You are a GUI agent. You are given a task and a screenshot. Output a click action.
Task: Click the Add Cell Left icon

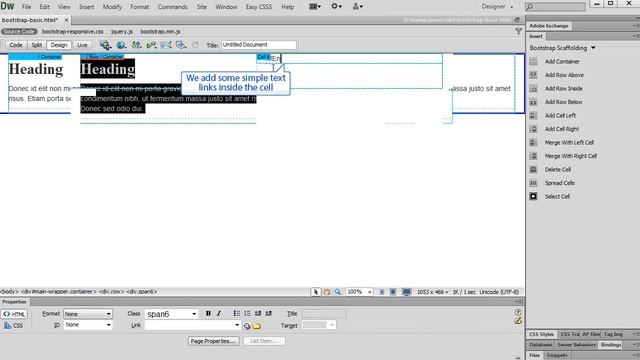[x=533, y=116]
